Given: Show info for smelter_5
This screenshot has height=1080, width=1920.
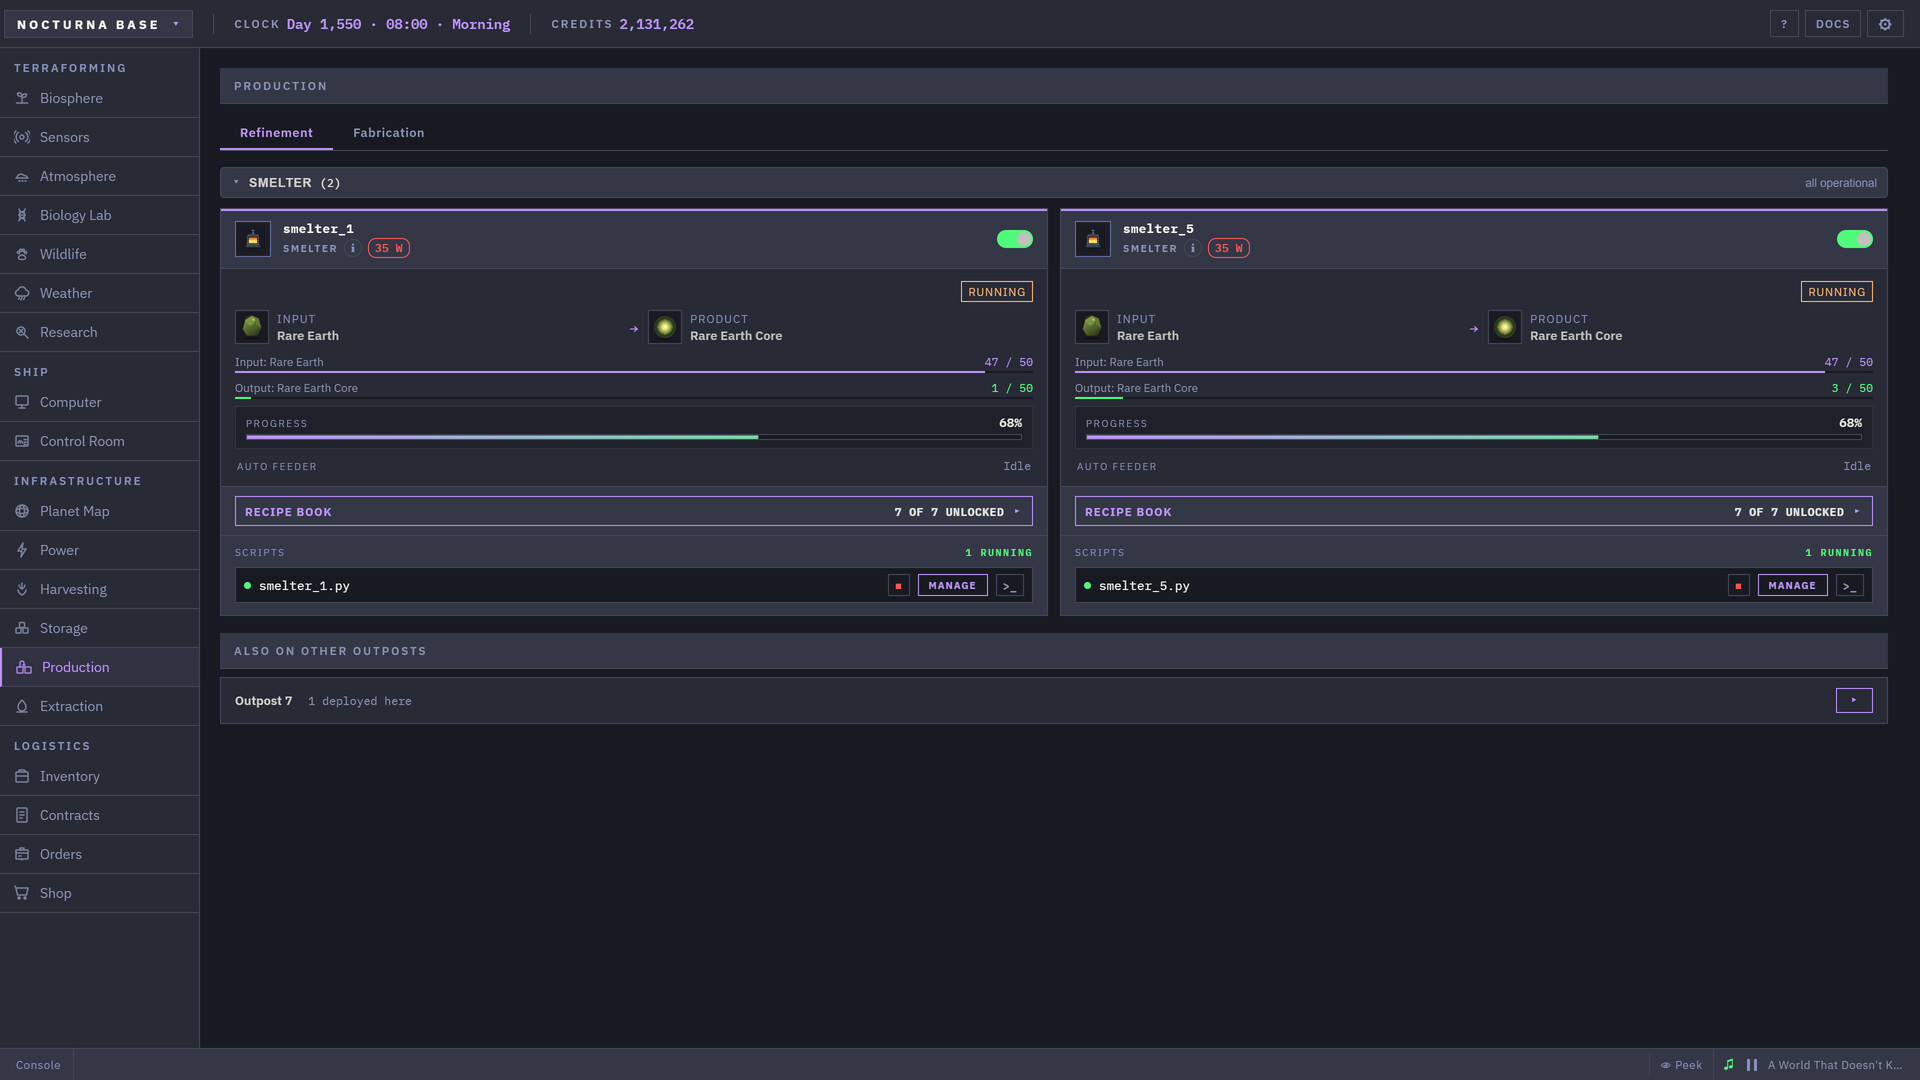Looking at the screenshot, I should tap(1192, 248).
